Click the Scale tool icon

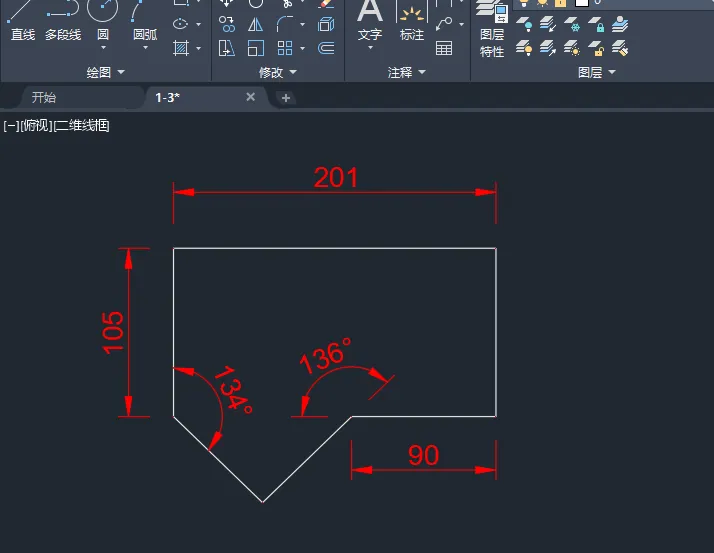pos(255,48)
